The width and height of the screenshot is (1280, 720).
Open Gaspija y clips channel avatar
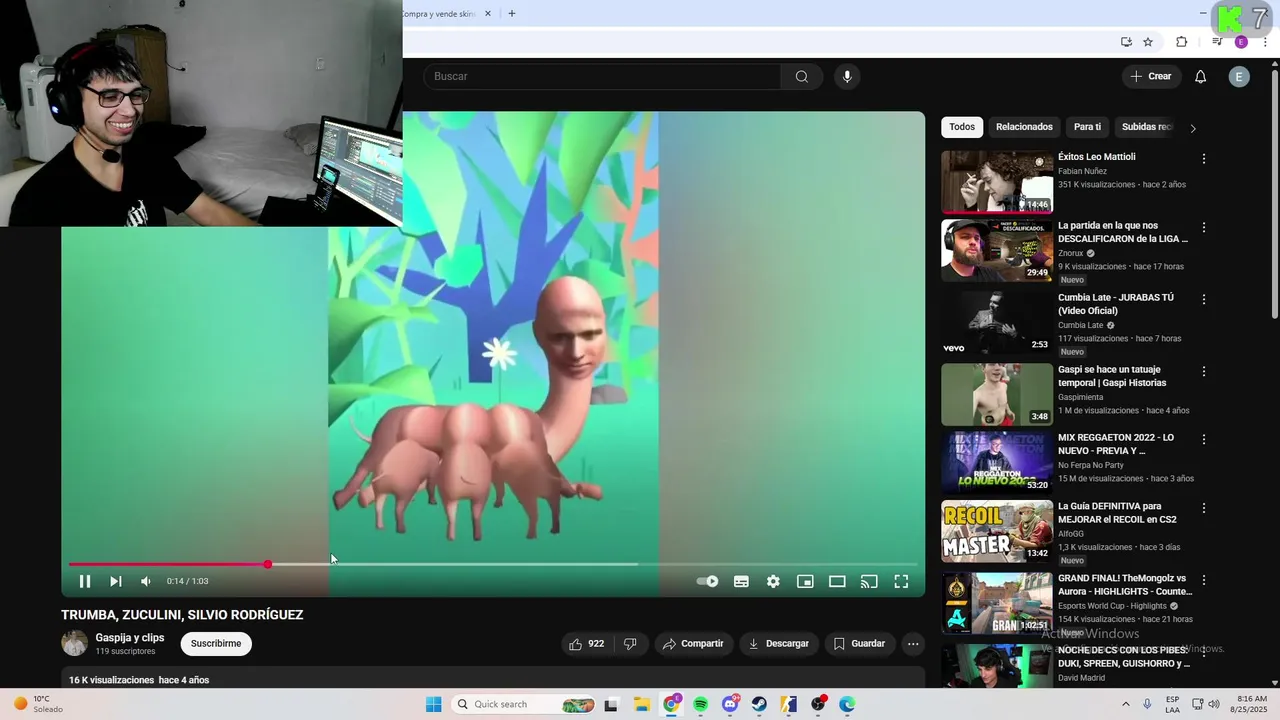(75, 643)
